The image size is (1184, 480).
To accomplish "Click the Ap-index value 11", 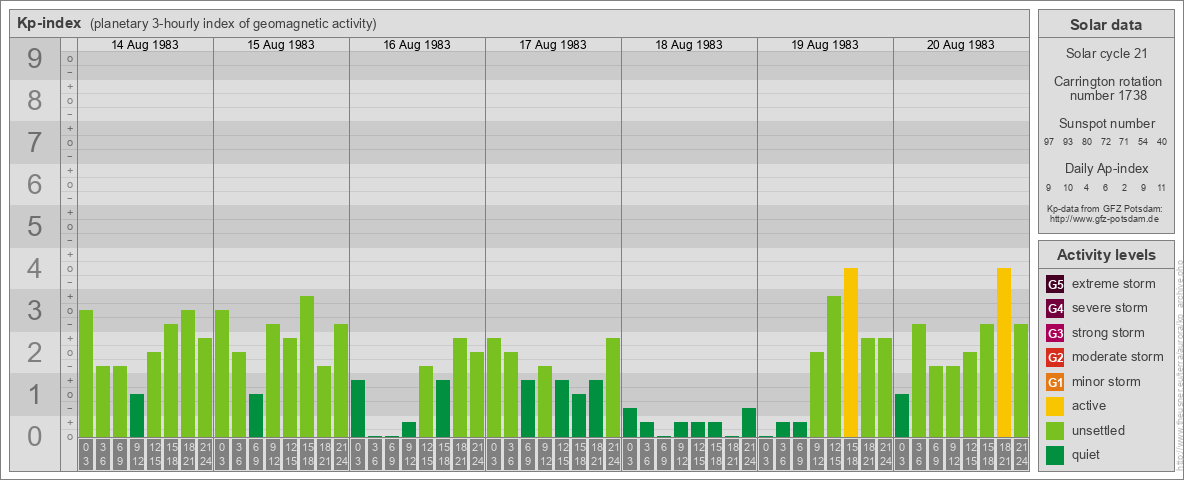I will pyautogui.click(x=1161, y=187).
